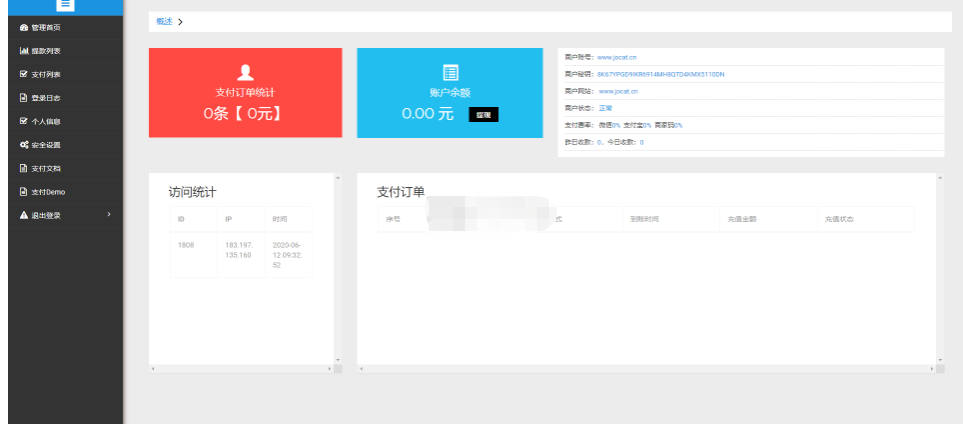Expand the 退出登录 chevron arrow
Viewport: 963px width, 424px height.
108,215
